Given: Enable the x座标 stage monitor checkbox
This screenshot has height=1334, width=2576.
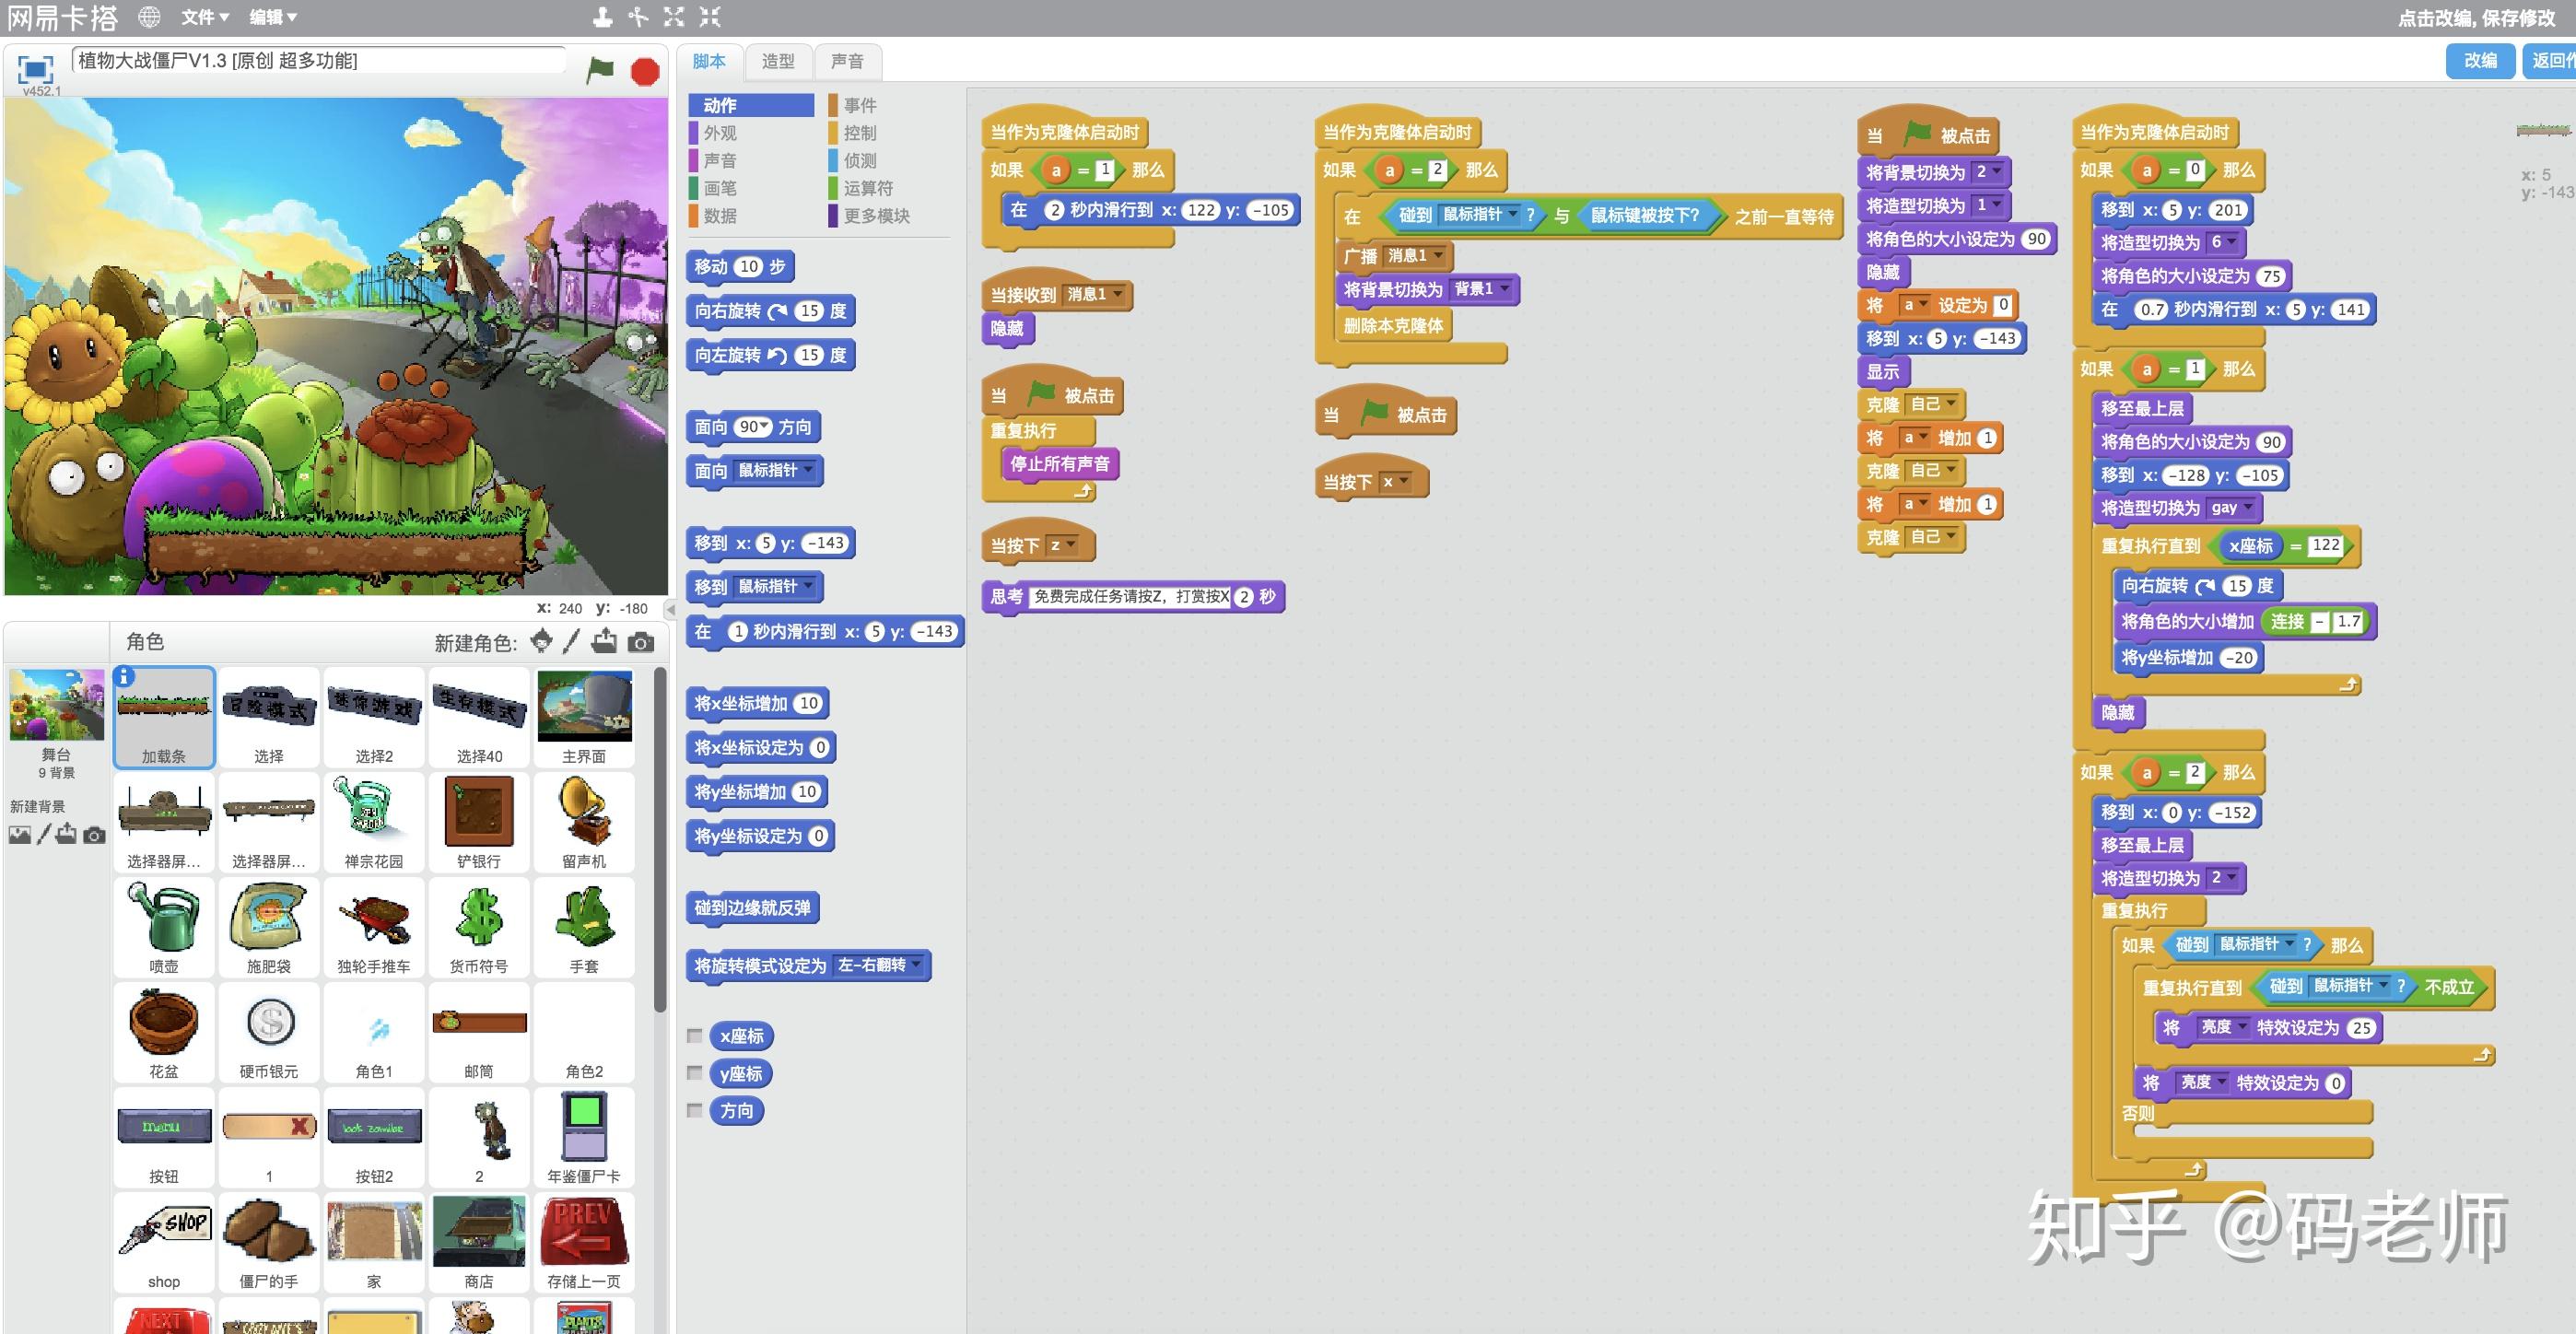Looking at the screenshot, I should click(695, 1036).
